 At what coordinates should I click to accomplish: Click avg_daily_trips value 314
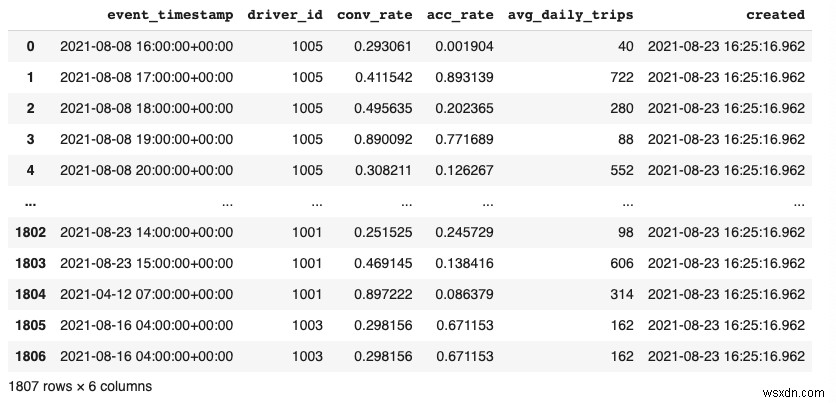pos(622,294)
